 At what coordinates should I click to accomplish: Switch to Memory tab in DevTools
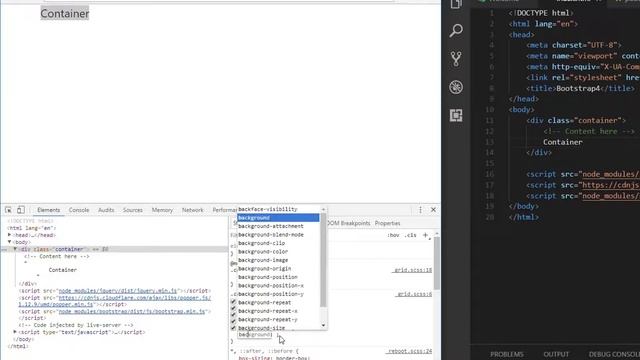point(162,210)
